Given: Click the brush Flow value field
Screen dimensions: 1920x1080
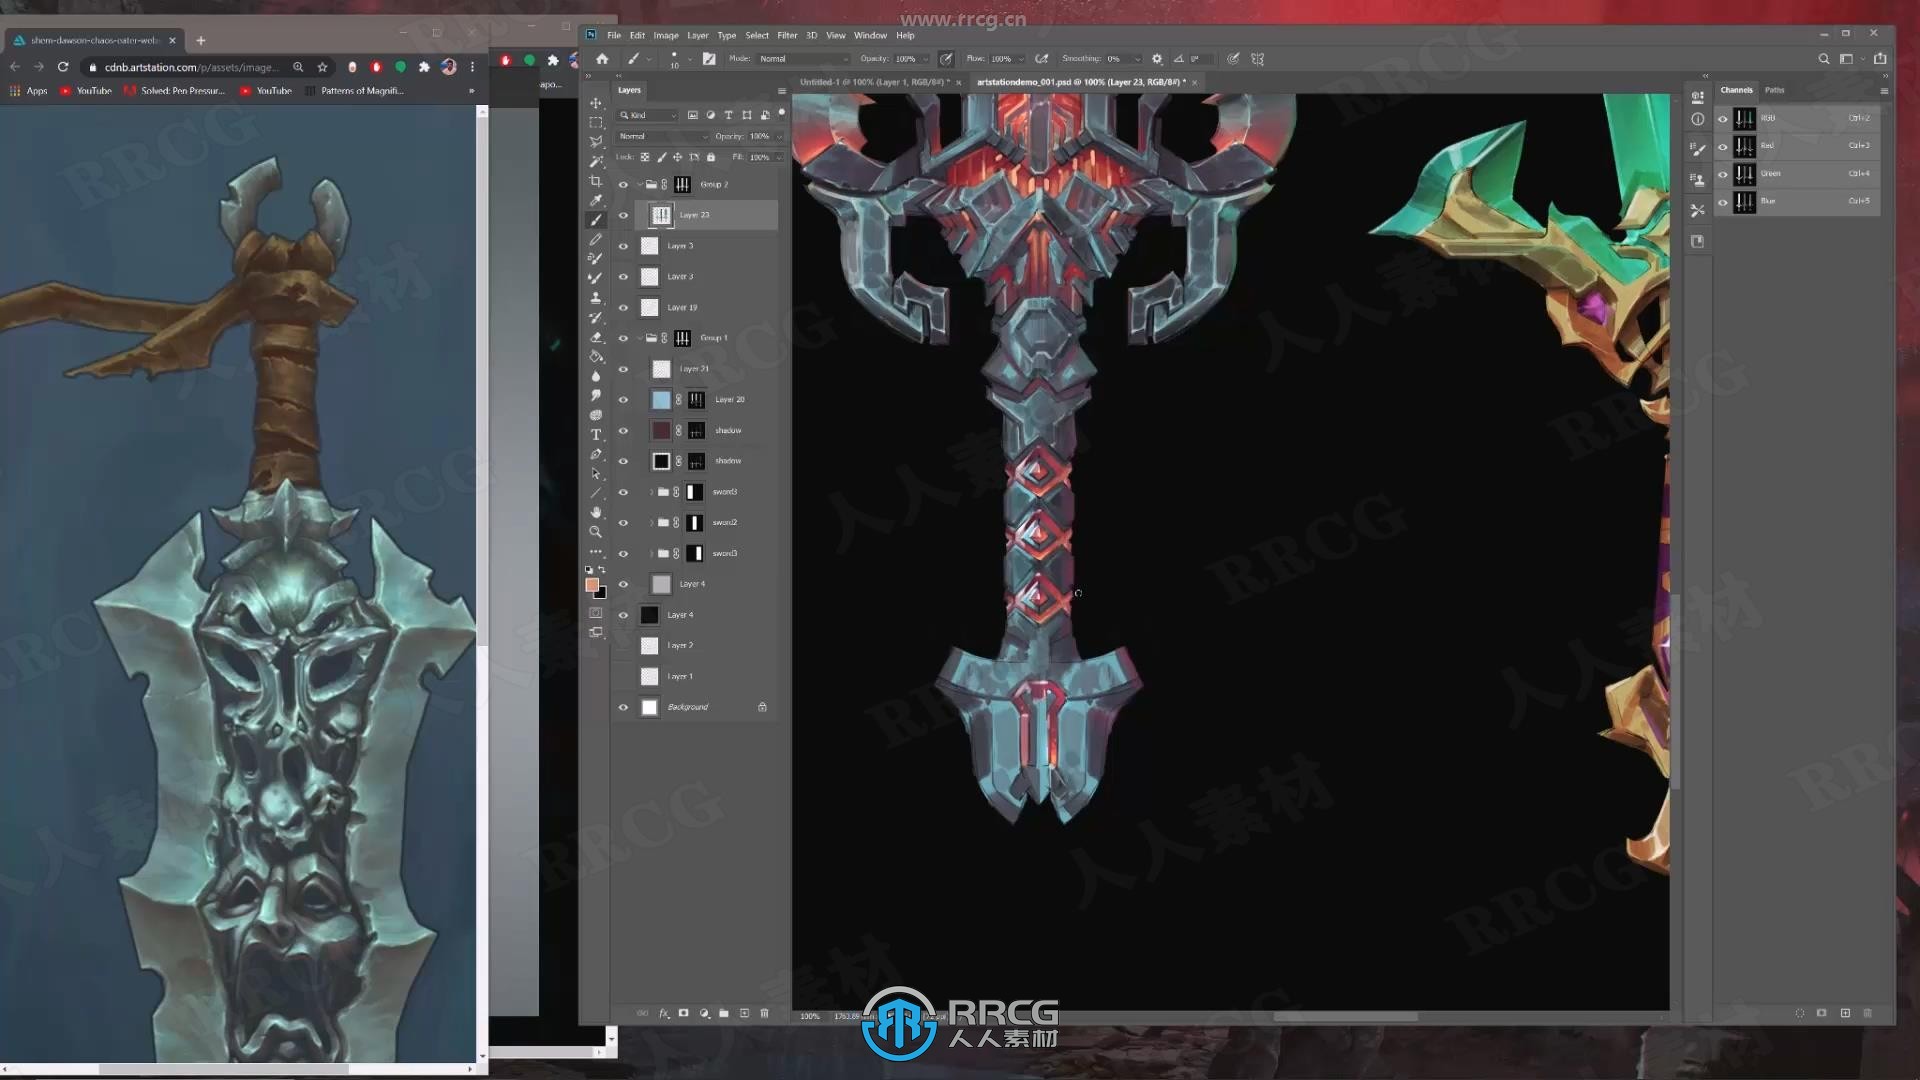Looking at the screenshot, I should (1002, 59).
